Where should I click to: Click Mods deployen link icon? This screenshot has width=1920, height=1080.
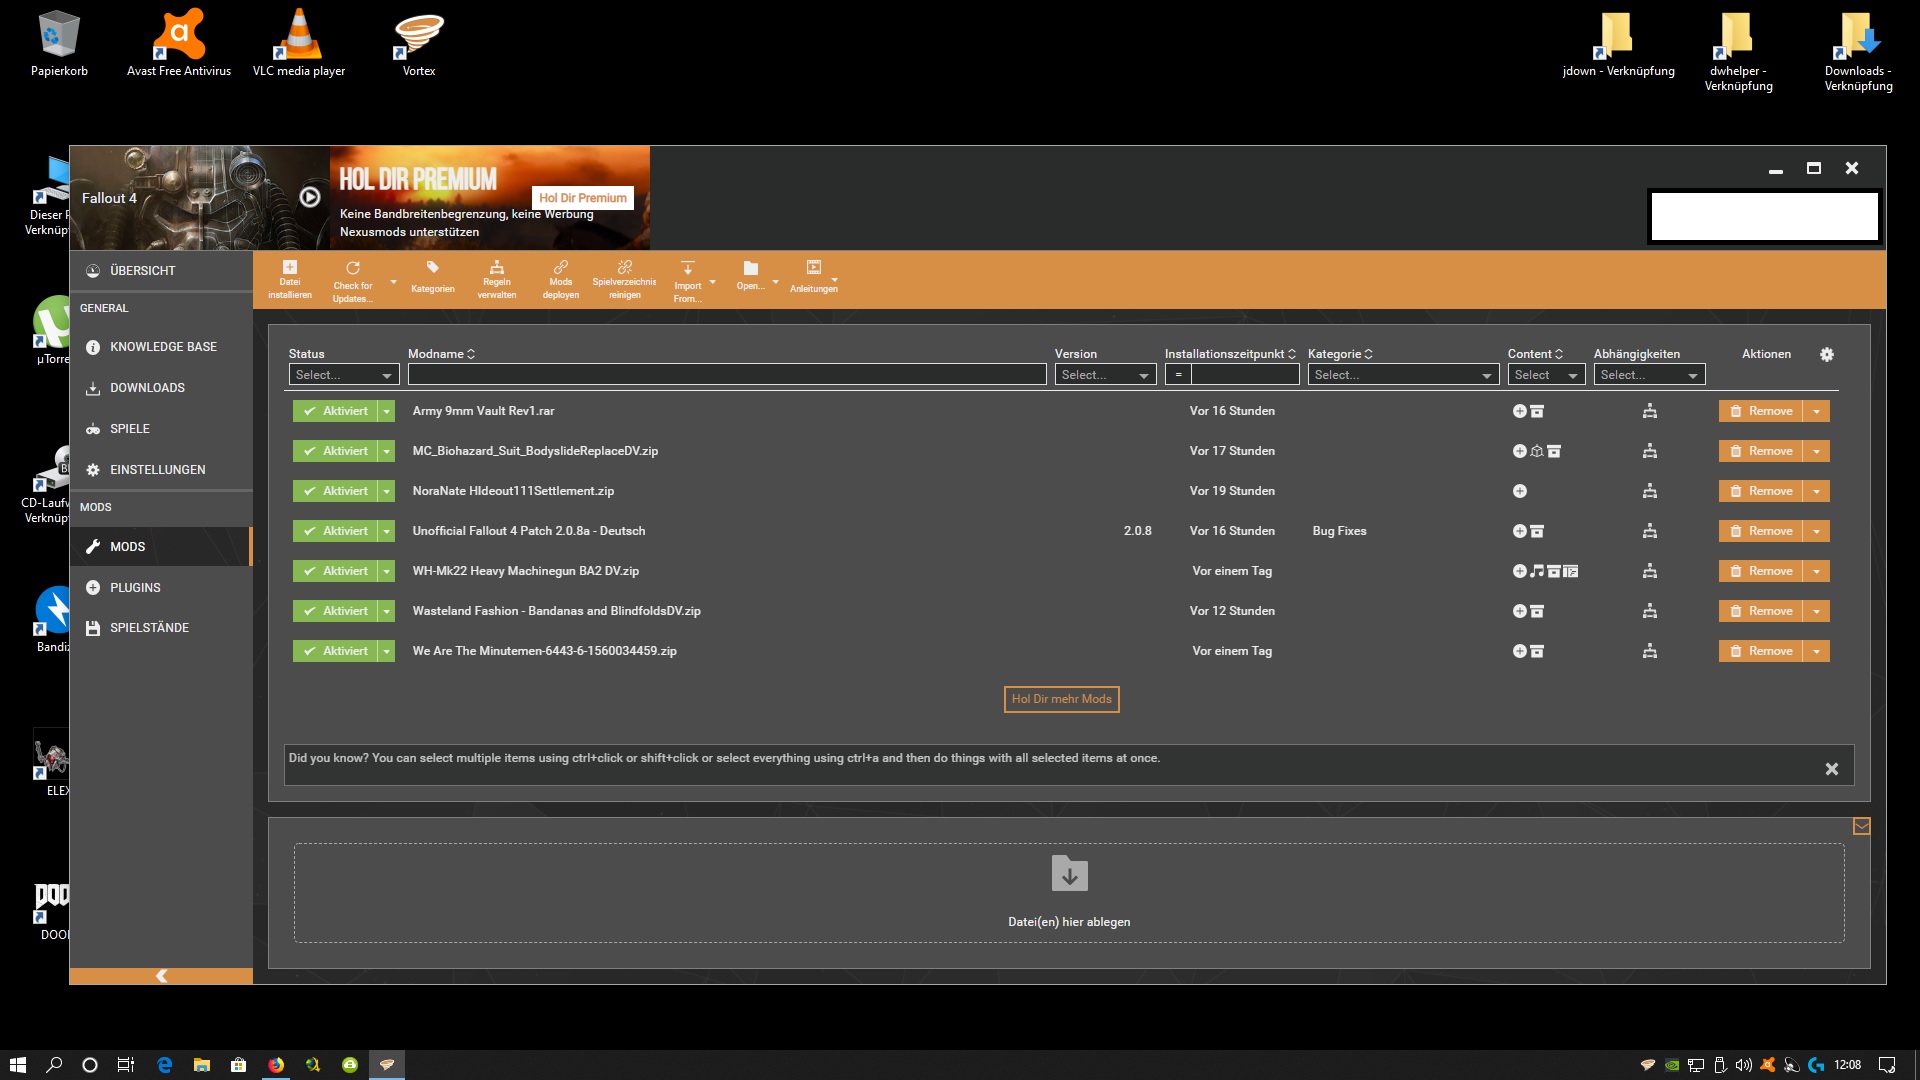(x=560, y=268)
